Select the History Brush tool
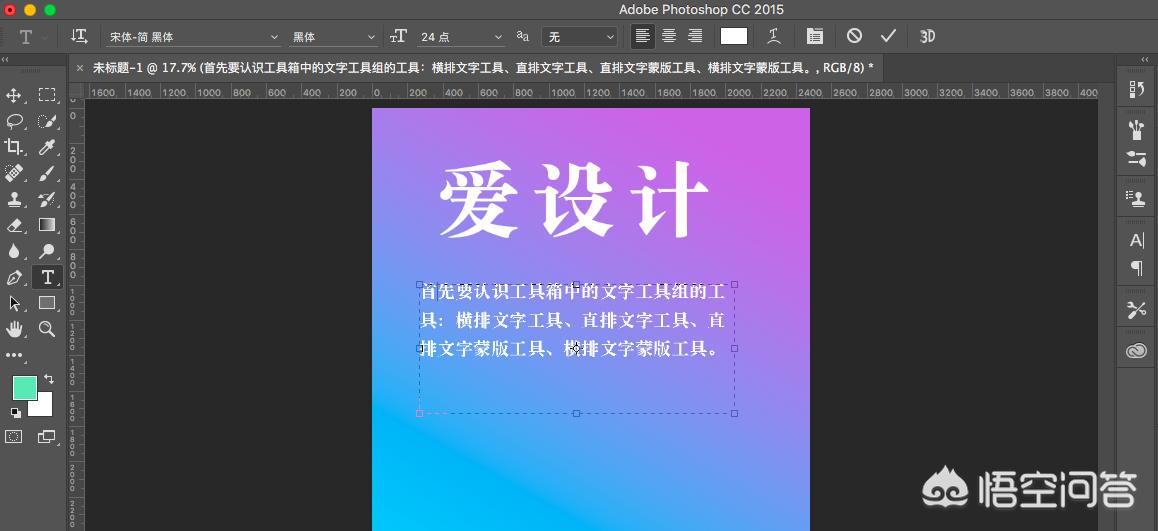Screen dimensions: 1158x531 [x=47, y=199]
